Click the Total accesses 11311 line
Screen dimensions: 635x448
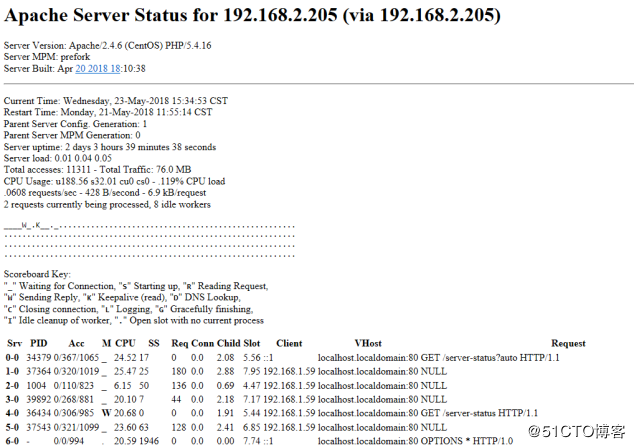point(98,169)
